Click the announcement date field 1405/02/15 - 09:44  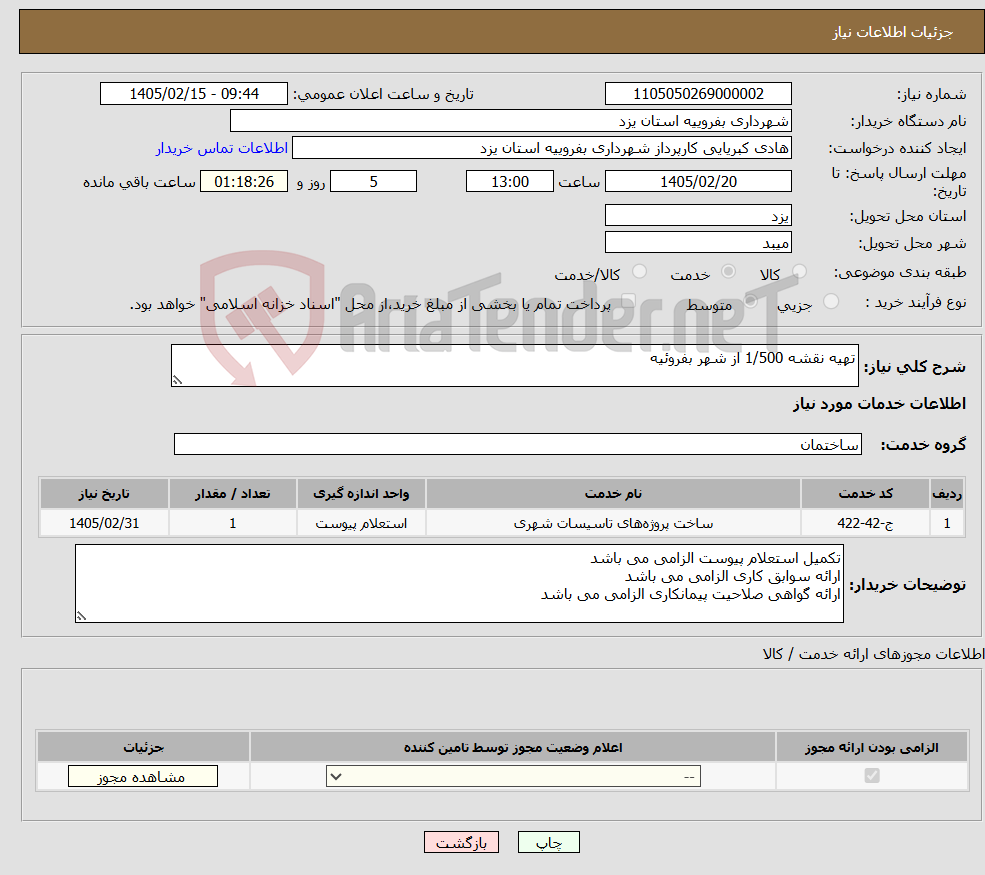[193, 94]
